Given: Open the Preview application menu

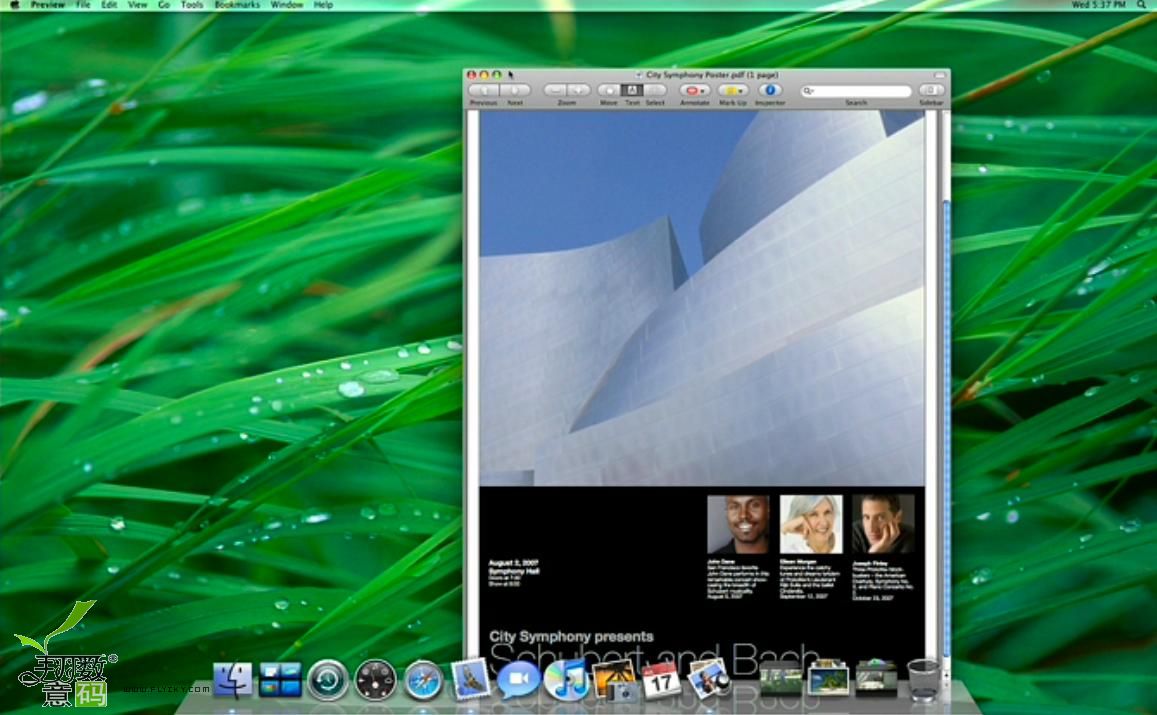Looking at the screenshot, I should (x=48, y=5).
